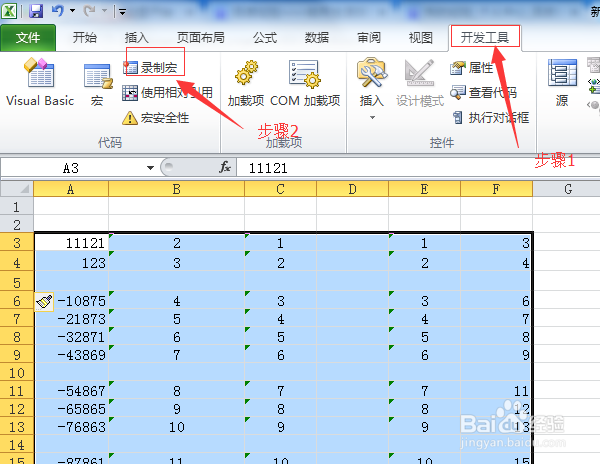
Task: Select cell A4 containing 123
Action: click(72, 263)
